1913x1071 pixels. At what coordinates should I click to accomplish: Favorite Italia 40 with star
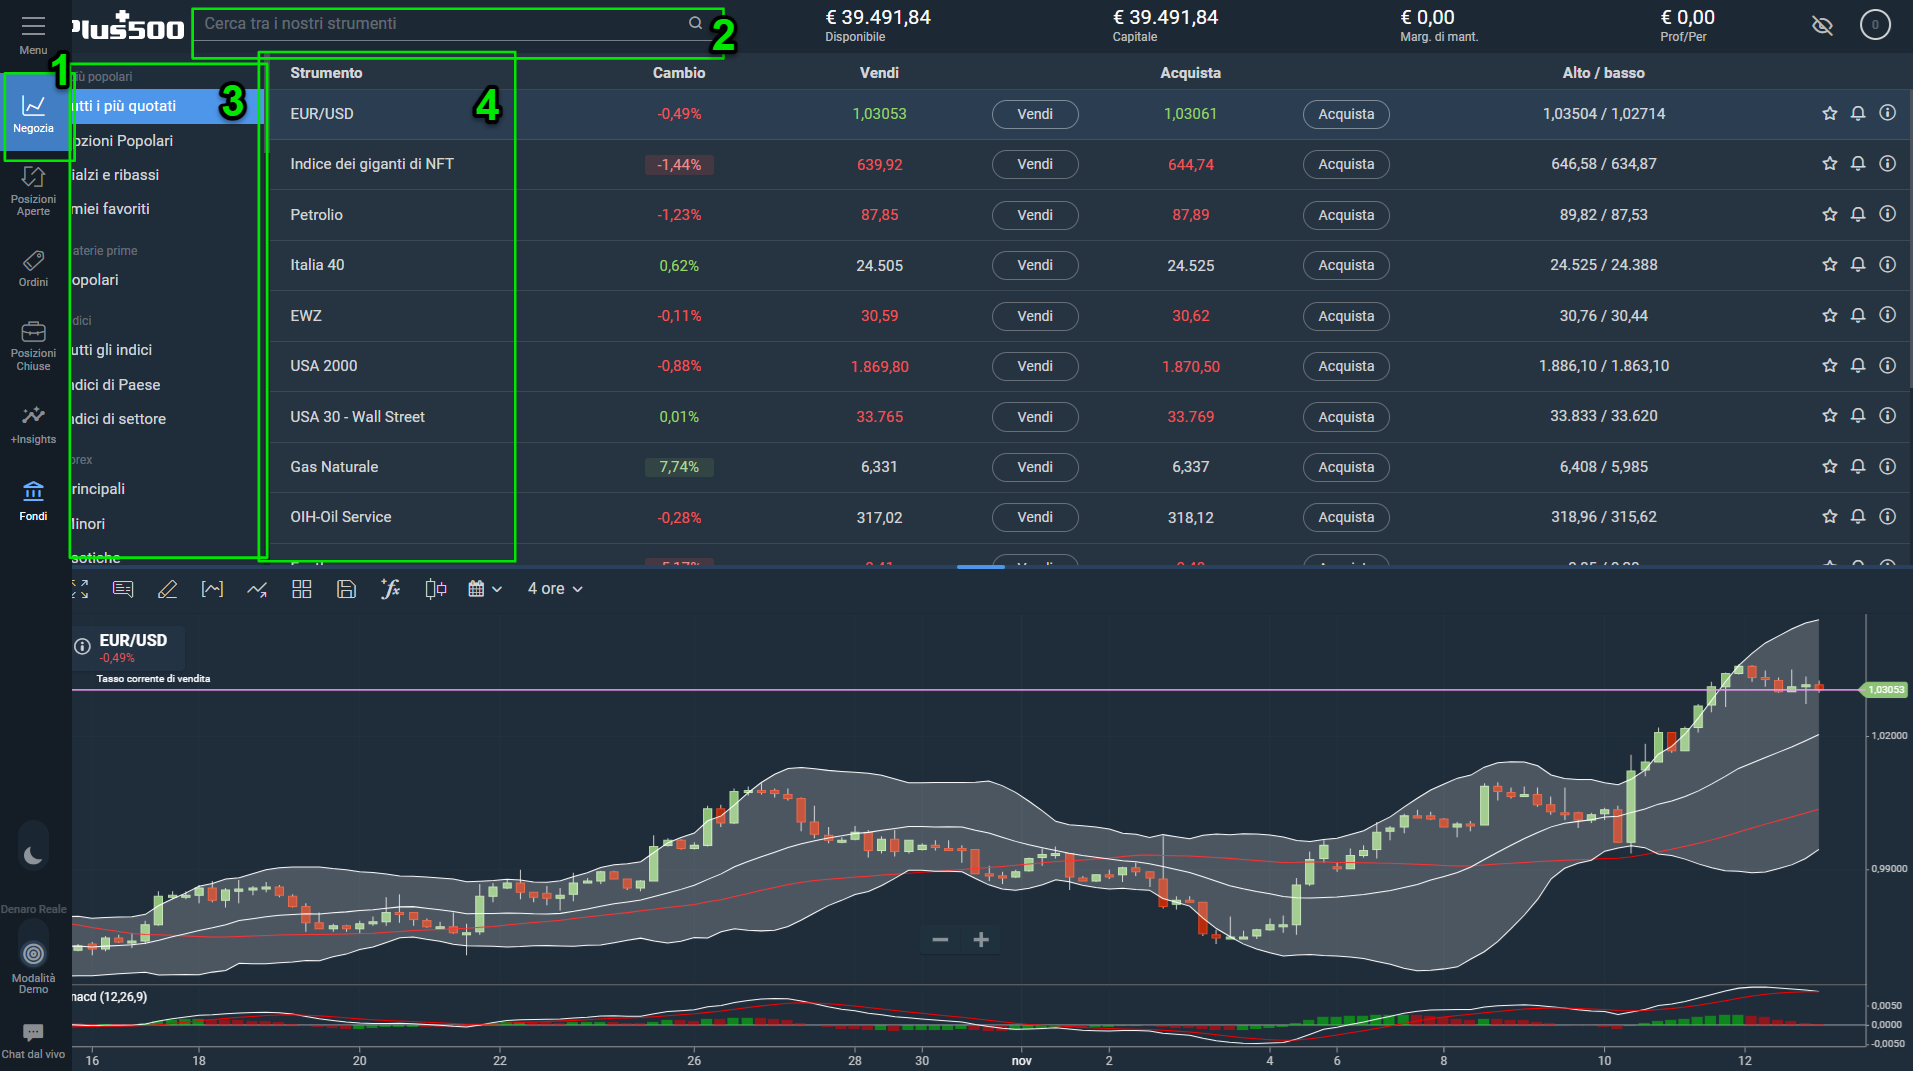pyautogui.click(x=1829, y=264)
